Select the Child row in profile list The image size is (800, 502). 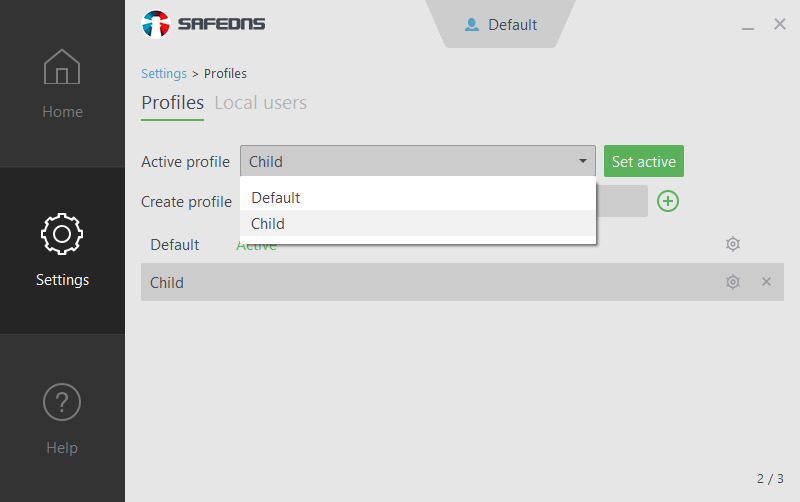[x=400, y=282]
